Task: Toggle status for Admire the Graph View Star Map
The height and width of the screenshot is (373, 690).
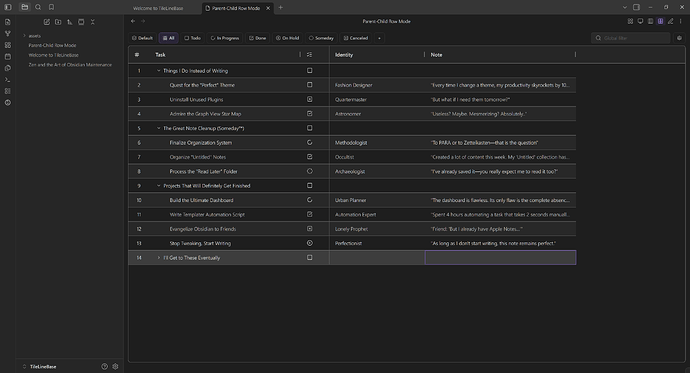Action: (x=310, y=113)
